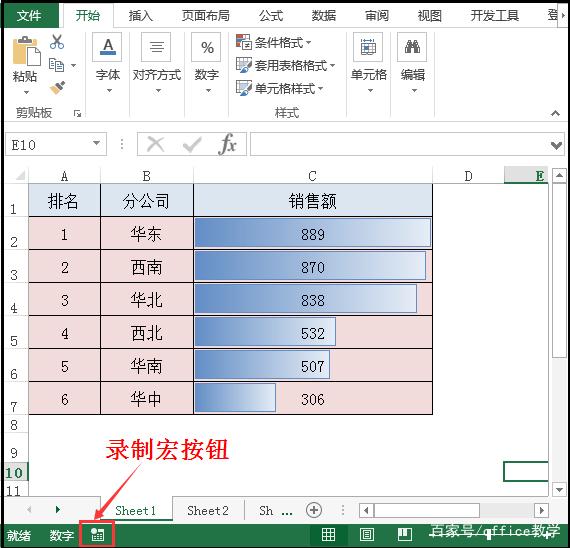The width and height of the screenshot is (570, 548).
Task: Click the fx insert function icon
Action: coord(228,144)
